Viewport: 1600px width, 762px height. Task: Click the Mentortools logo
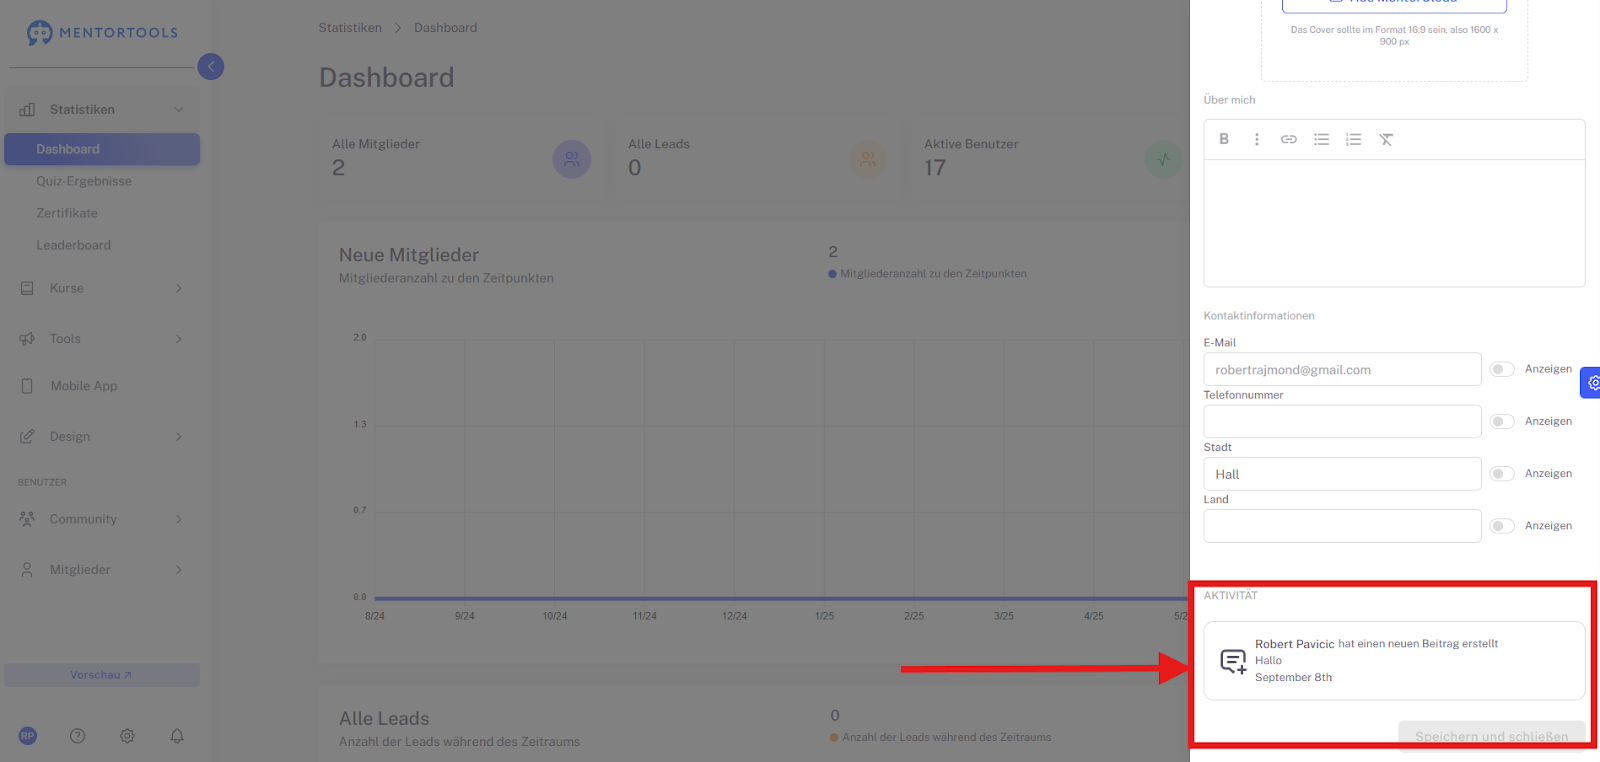point(102,33)
